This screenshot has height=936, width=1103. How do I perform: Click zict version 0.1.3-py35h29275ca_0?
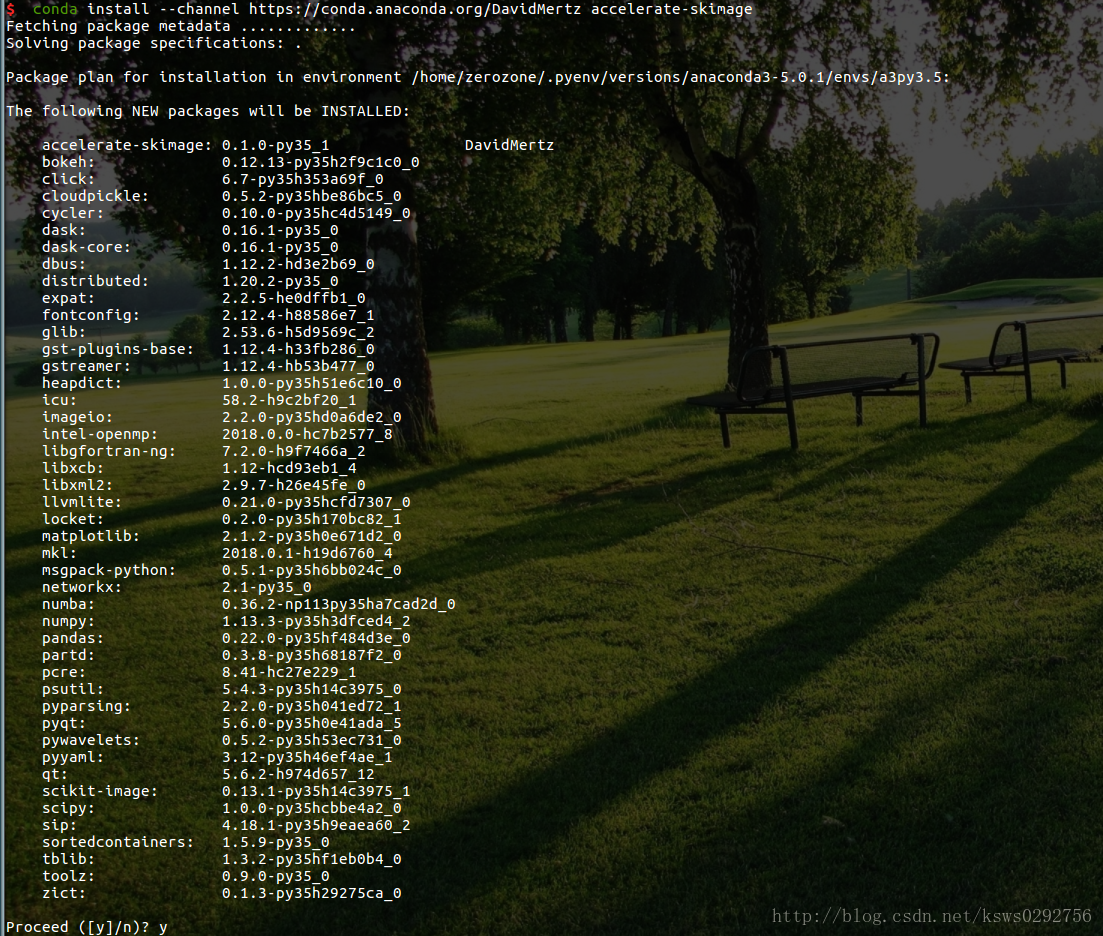[312, 893]
